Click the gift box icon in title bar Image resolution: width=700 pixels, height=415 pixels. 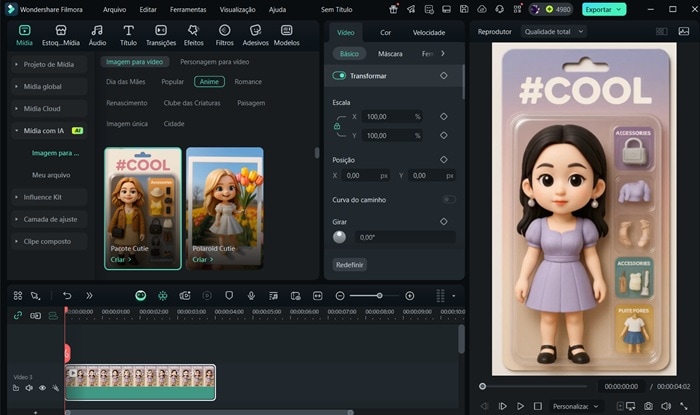click(393, 9)
